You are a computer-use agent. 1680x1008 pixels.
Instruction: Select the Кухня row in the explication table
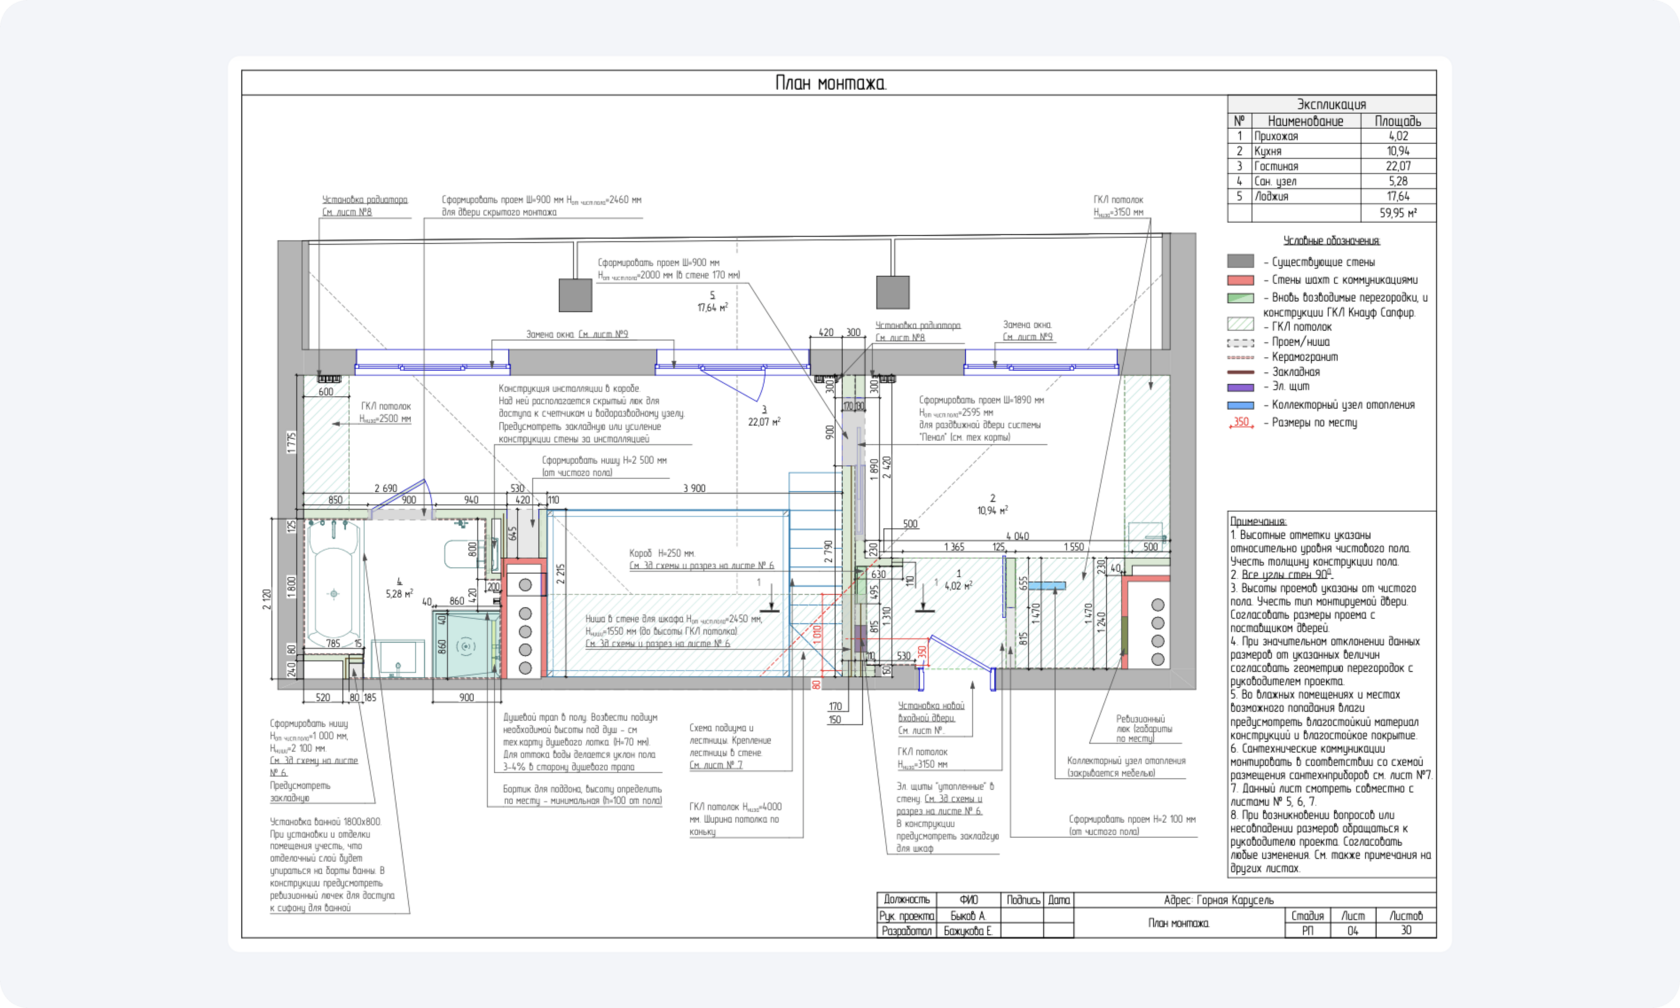(x=1331, y=151)
